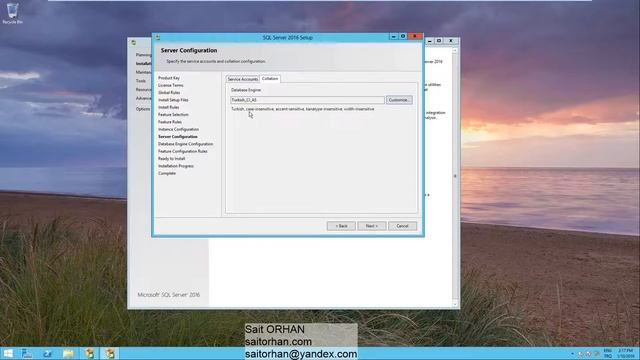Open Tools in the Installation Center window
Viewport: 640px width, 360px height.
tap(141, 81)
